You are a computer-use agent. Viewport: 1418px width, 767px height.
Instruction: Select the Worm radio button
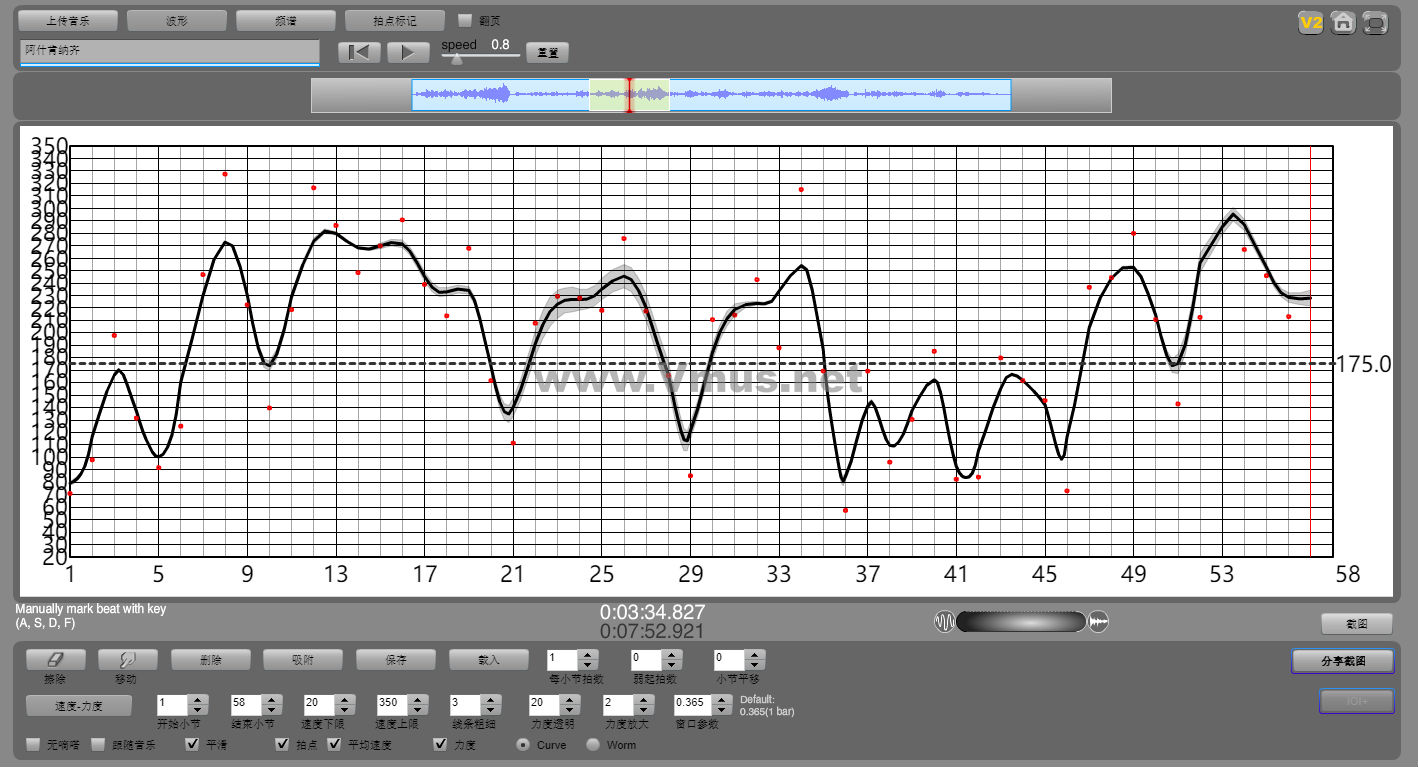(593, 745)
